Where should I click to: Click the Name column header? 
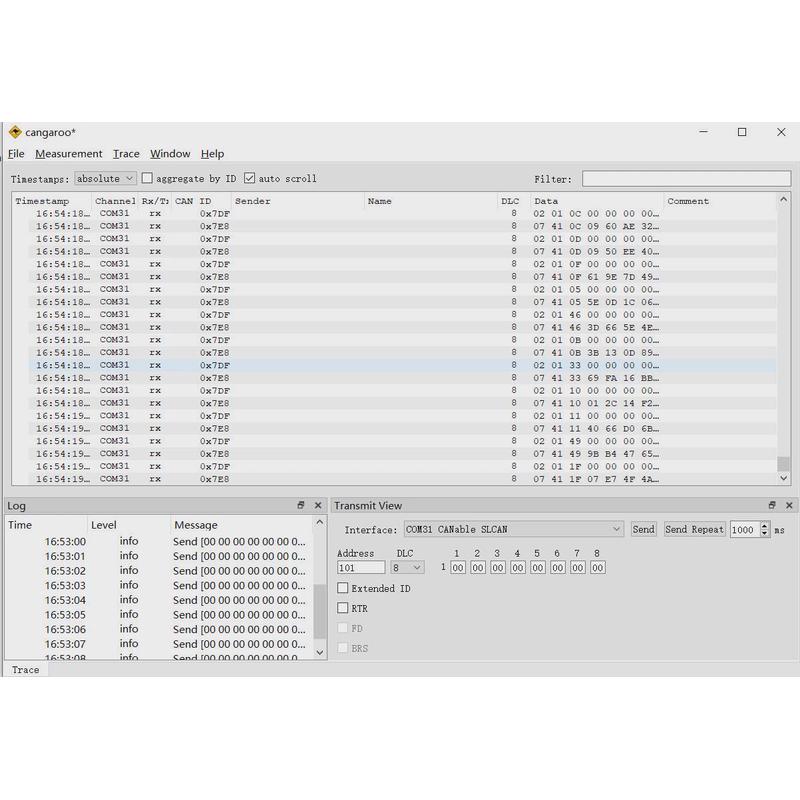431,201
